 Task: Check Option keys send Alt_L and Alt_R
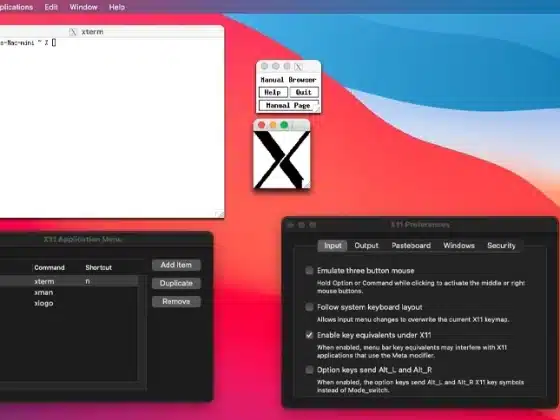[309, 370]
